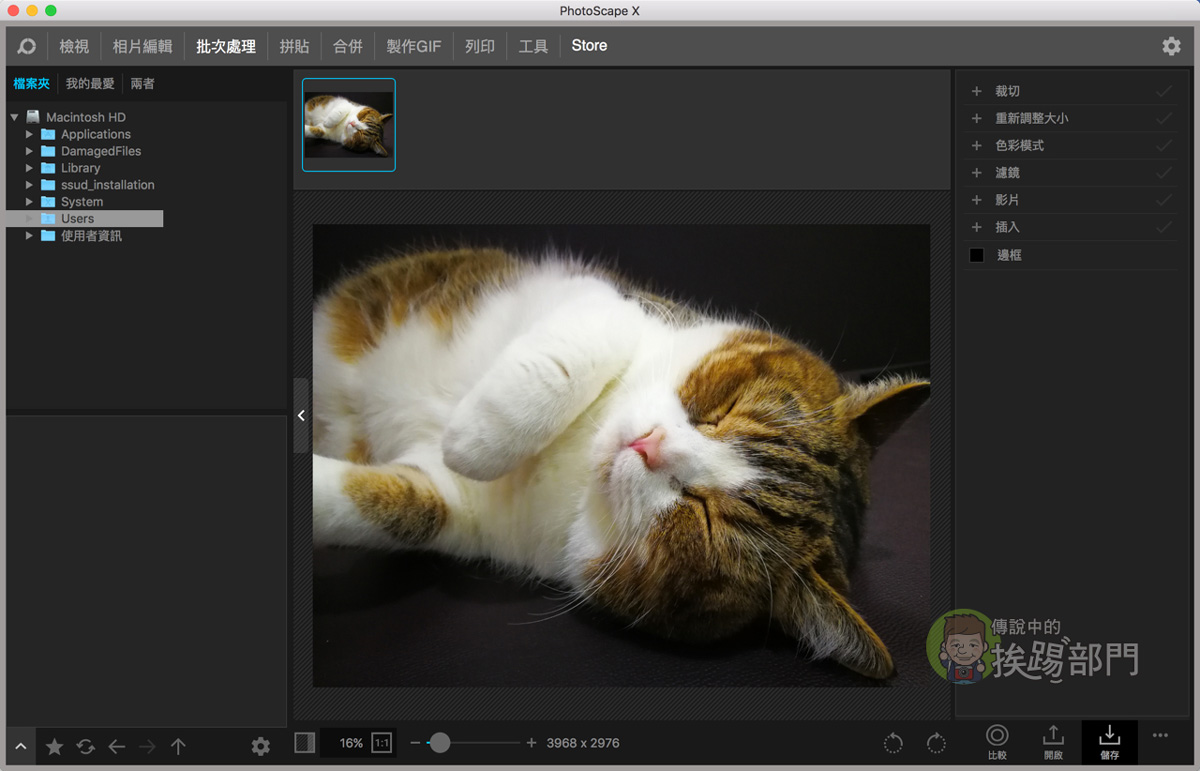Open the Store tab
1200x771 pixels.
[x=589, y=46]
